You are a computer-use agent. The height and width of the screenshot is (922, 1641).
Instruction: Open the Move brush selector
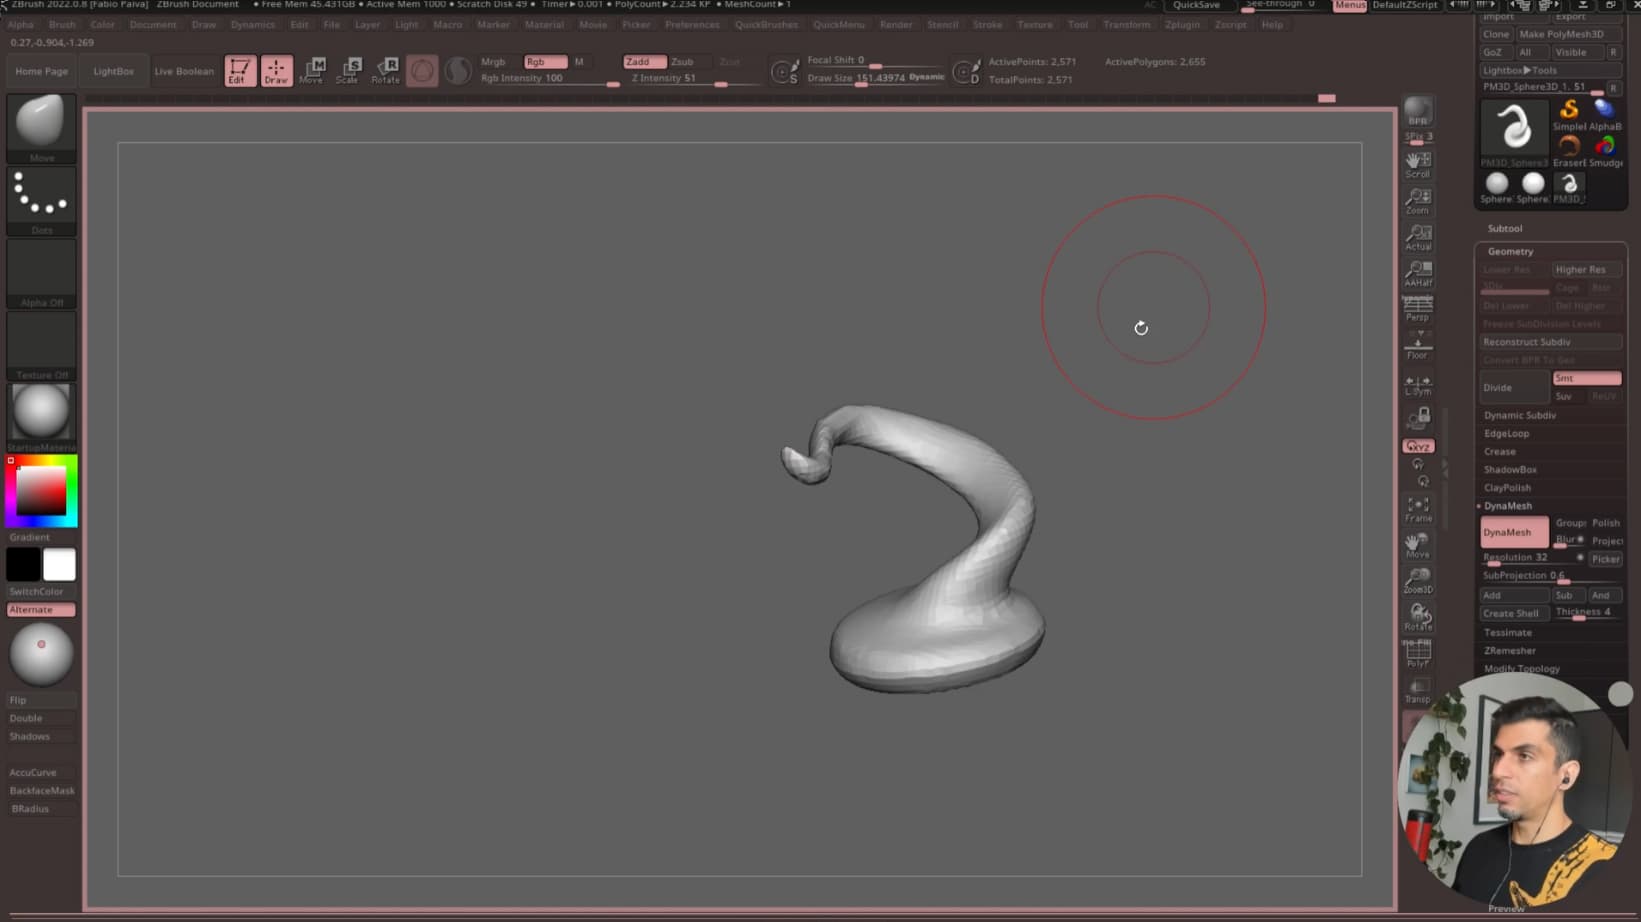coord(41,127)
